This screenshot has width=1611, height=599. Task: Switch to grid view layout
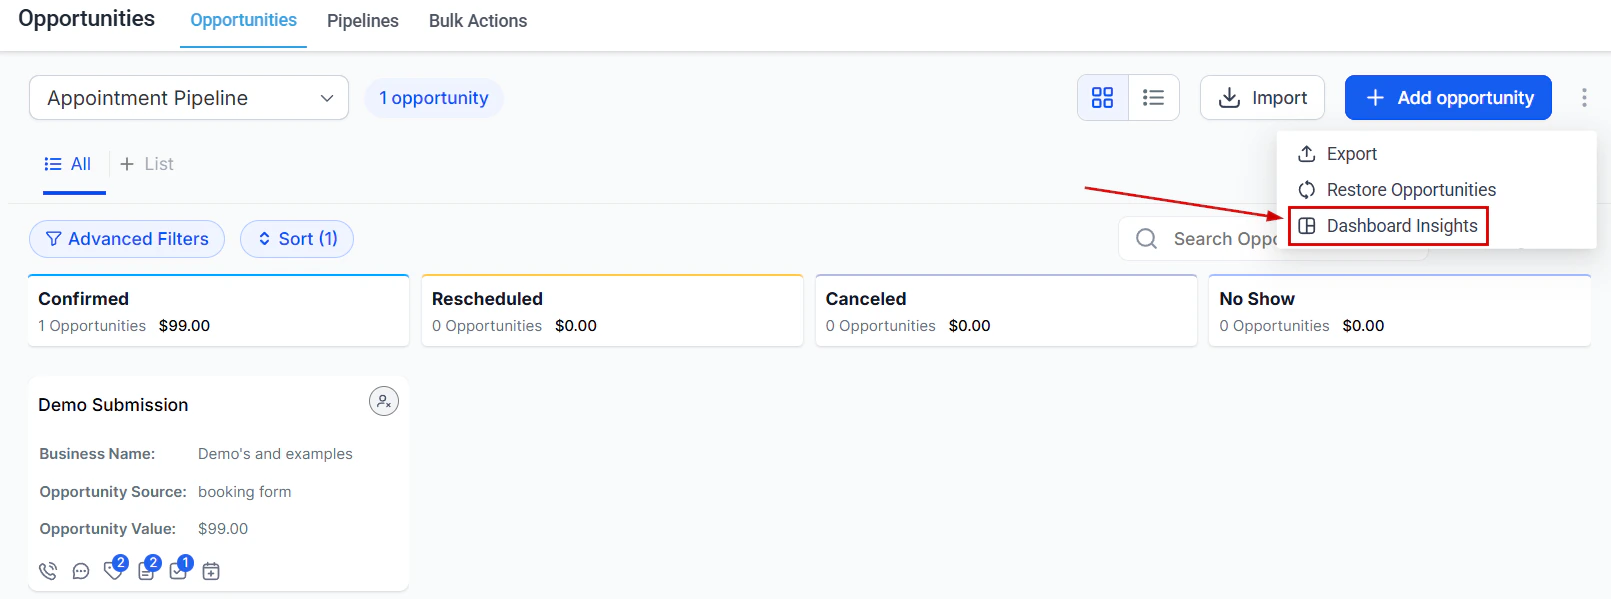pos(1102,97)
